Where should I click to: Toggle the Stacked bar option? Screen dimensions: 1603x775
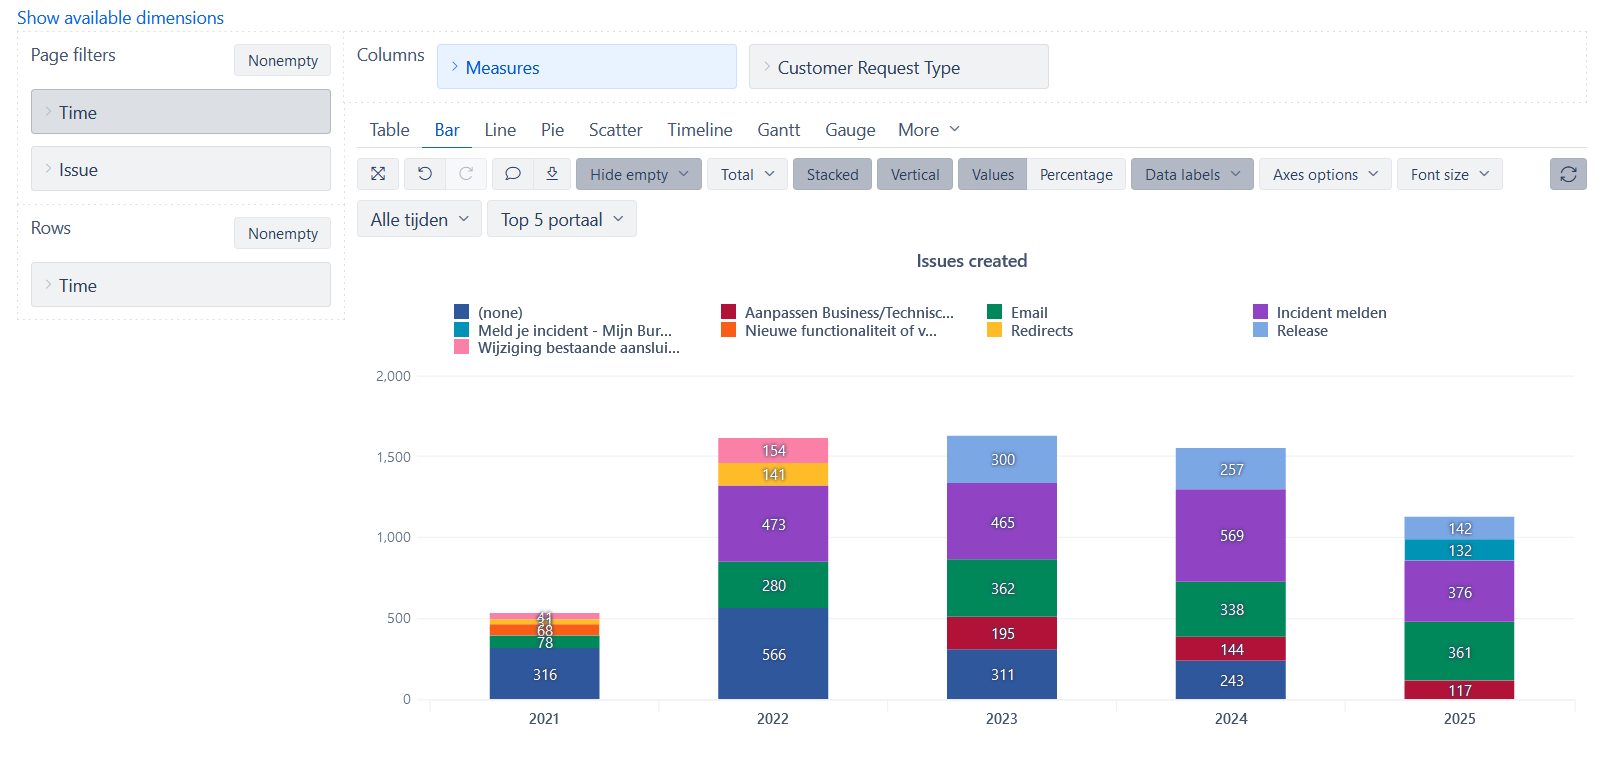click(x=832, y=174)
